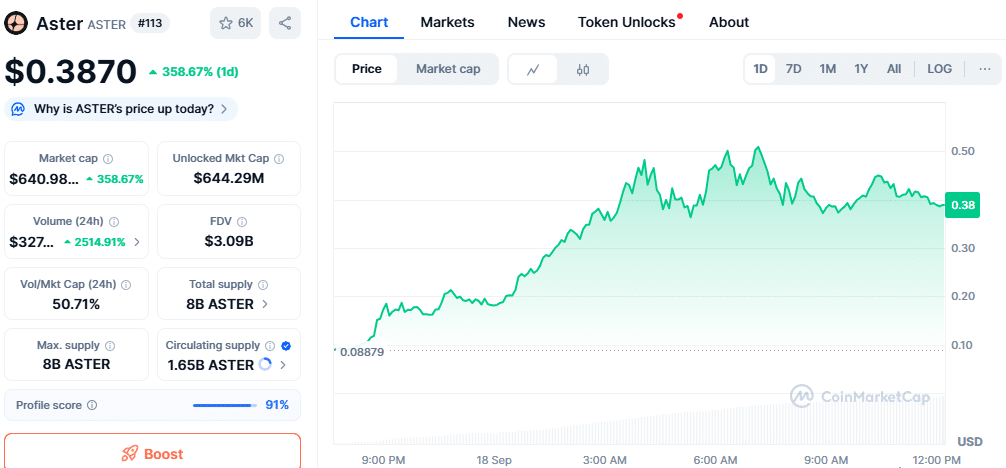Set chart range to 1Y
The height and width of the screenshot is (468, 1006).
coord(861,69)
